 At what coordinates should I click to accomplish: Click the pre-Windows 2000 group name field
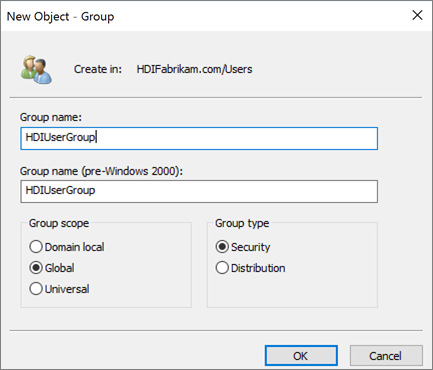(199, 191)
